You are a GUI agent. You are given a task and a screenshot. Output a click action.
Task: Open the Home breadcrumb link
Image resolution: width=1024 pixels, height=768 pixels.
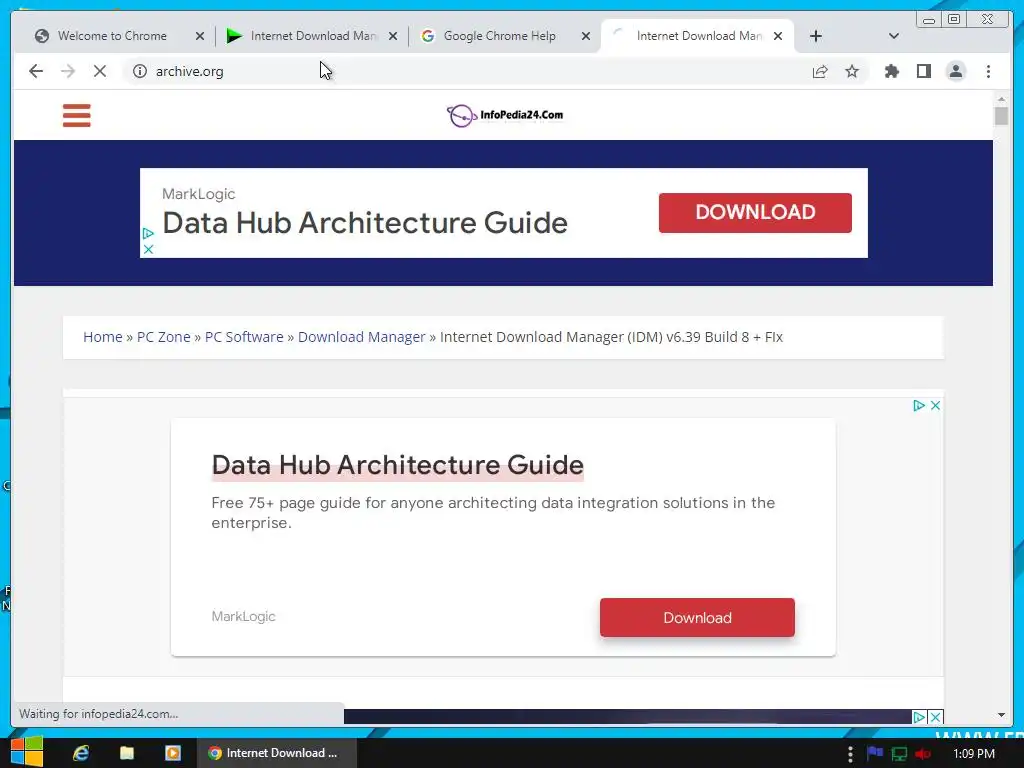[x=103, y=337]
